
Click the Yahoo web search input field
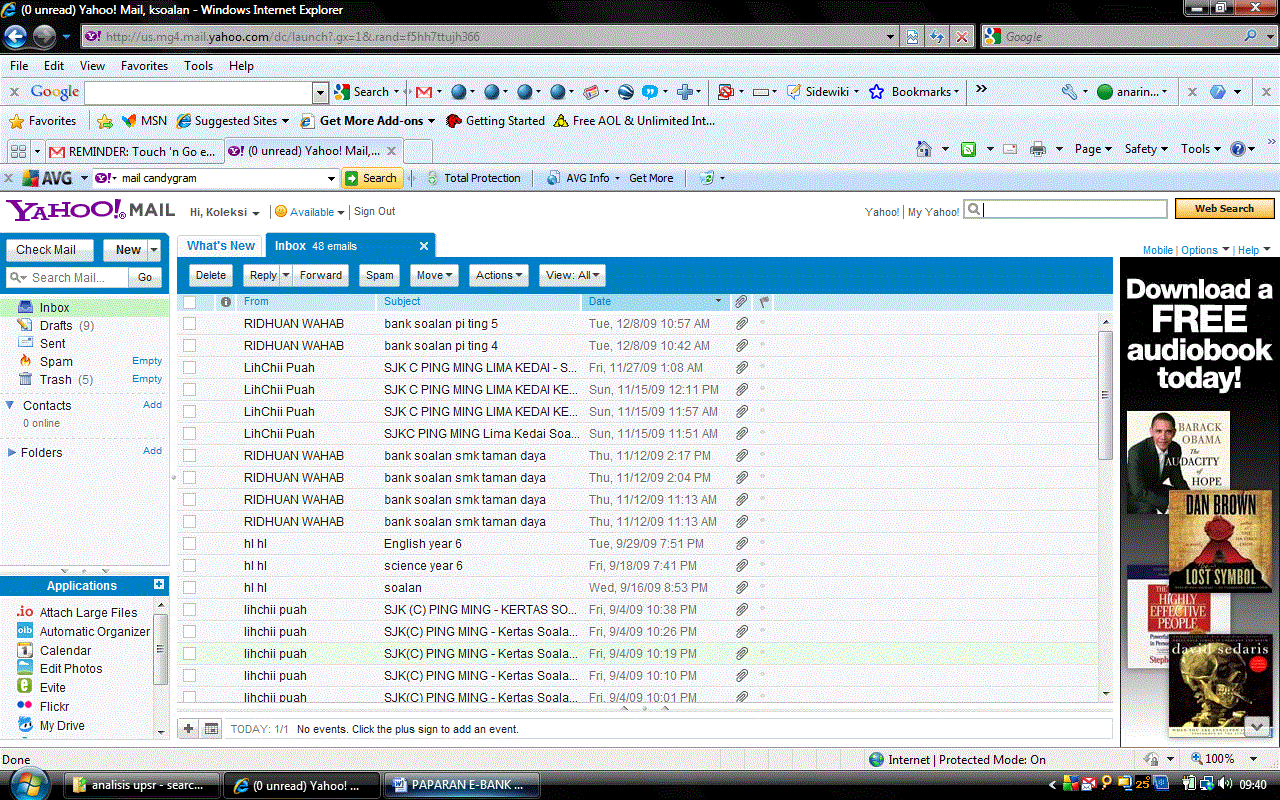pos(1066,209)
